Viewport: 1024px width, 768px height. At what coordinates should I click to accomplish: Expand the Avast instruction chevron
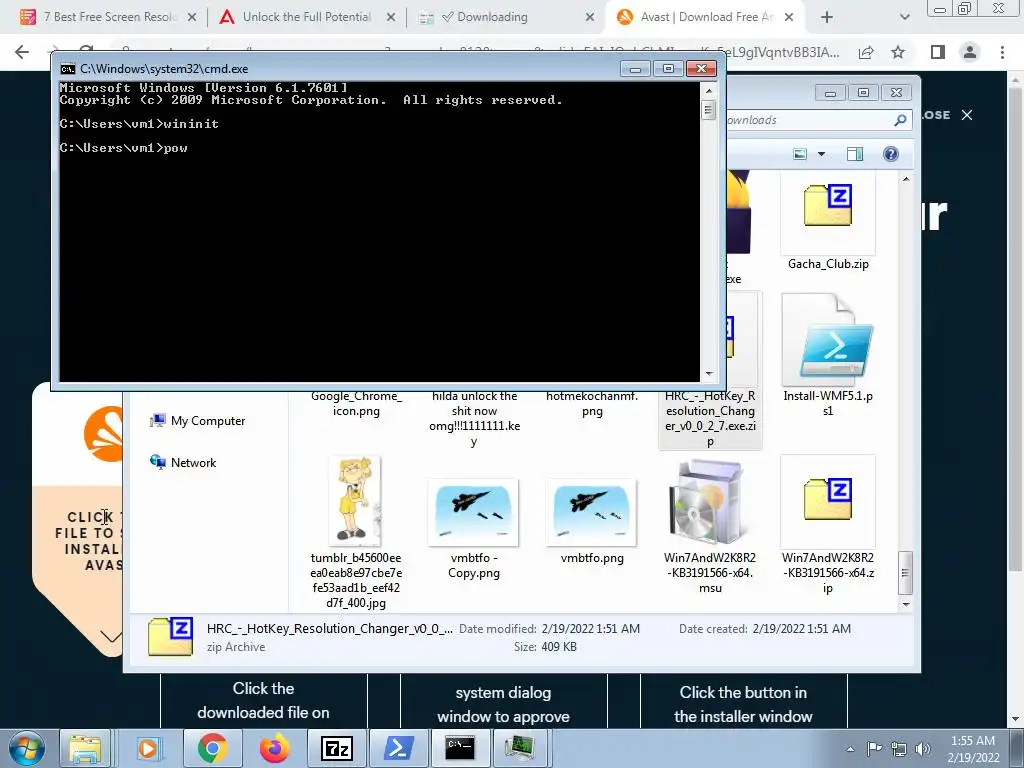[111, 636]
